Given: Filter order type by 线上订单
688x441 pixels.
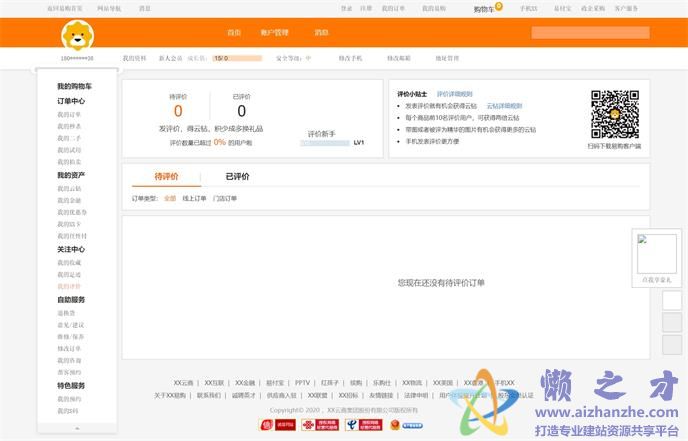Looking at the screenshot, I should point(194,198).
